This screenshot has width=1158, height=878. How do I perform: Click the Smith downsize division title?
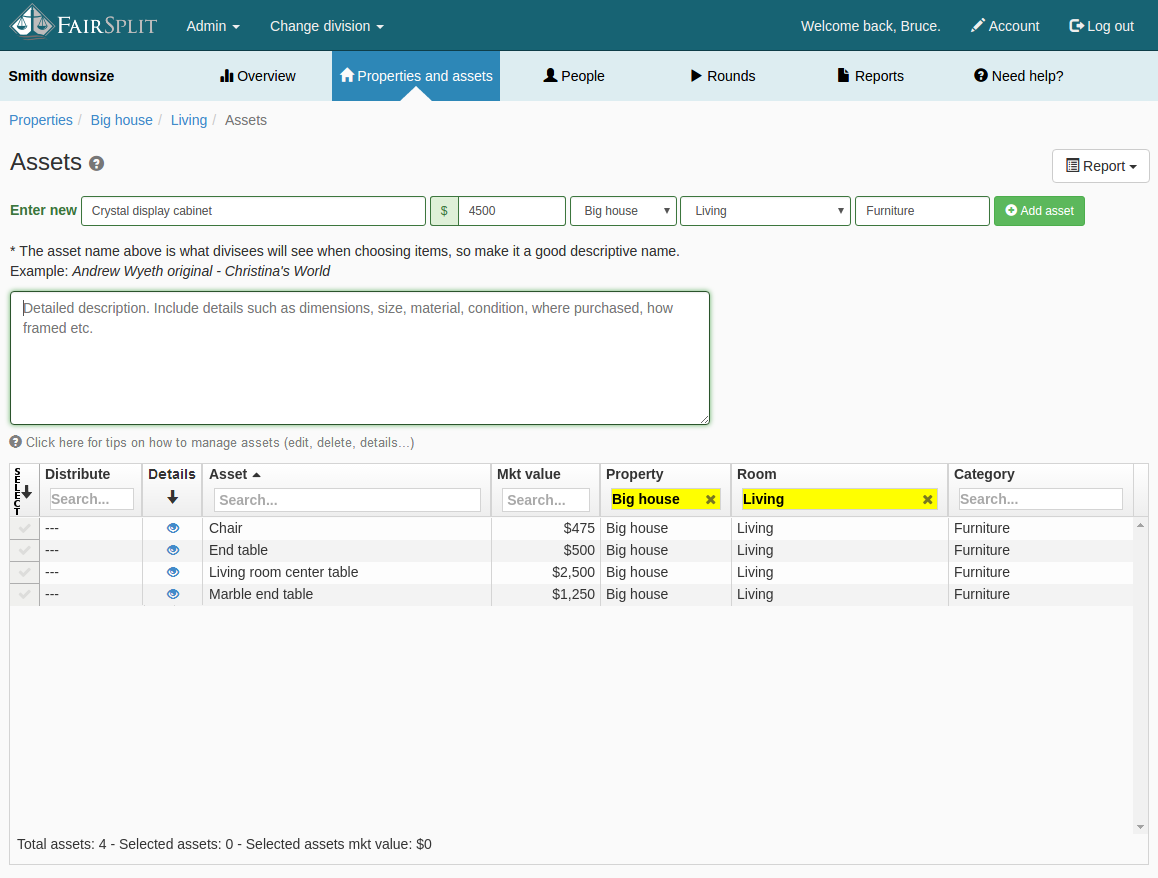(61, 76)
